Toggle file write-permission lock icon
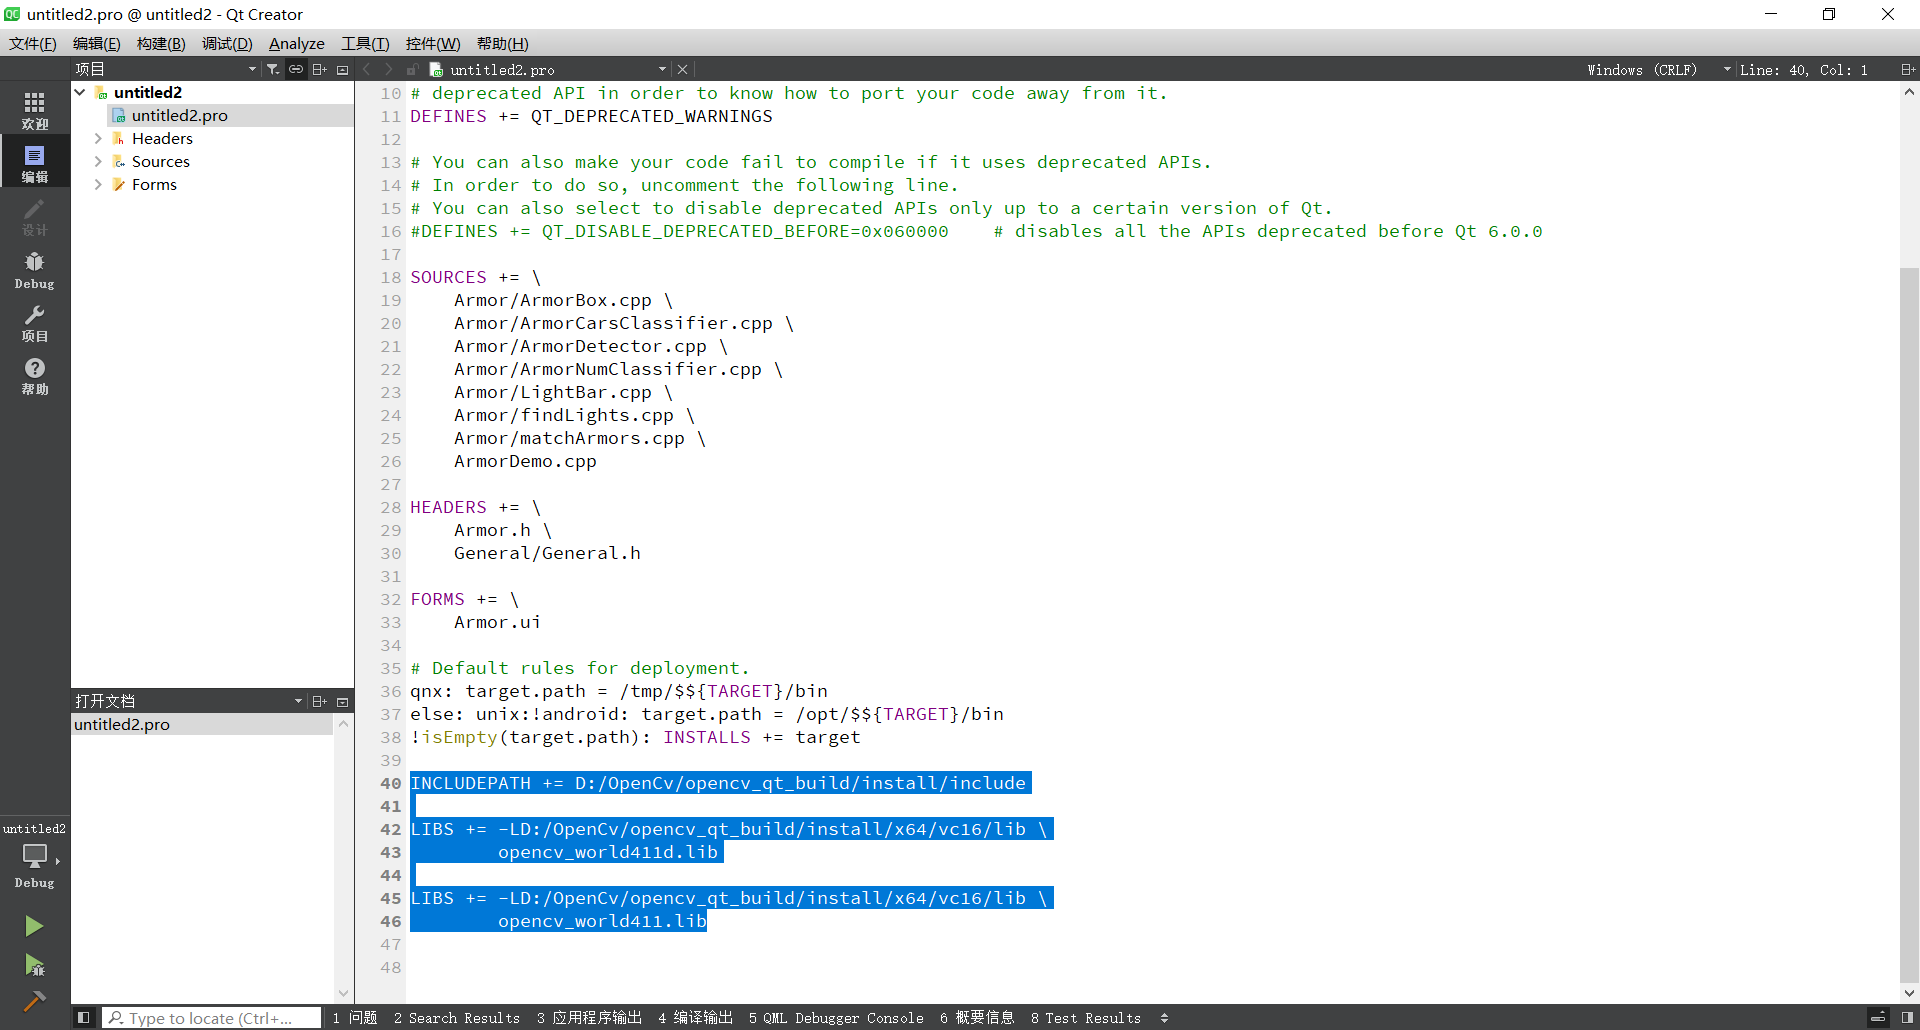 (412, 69)
